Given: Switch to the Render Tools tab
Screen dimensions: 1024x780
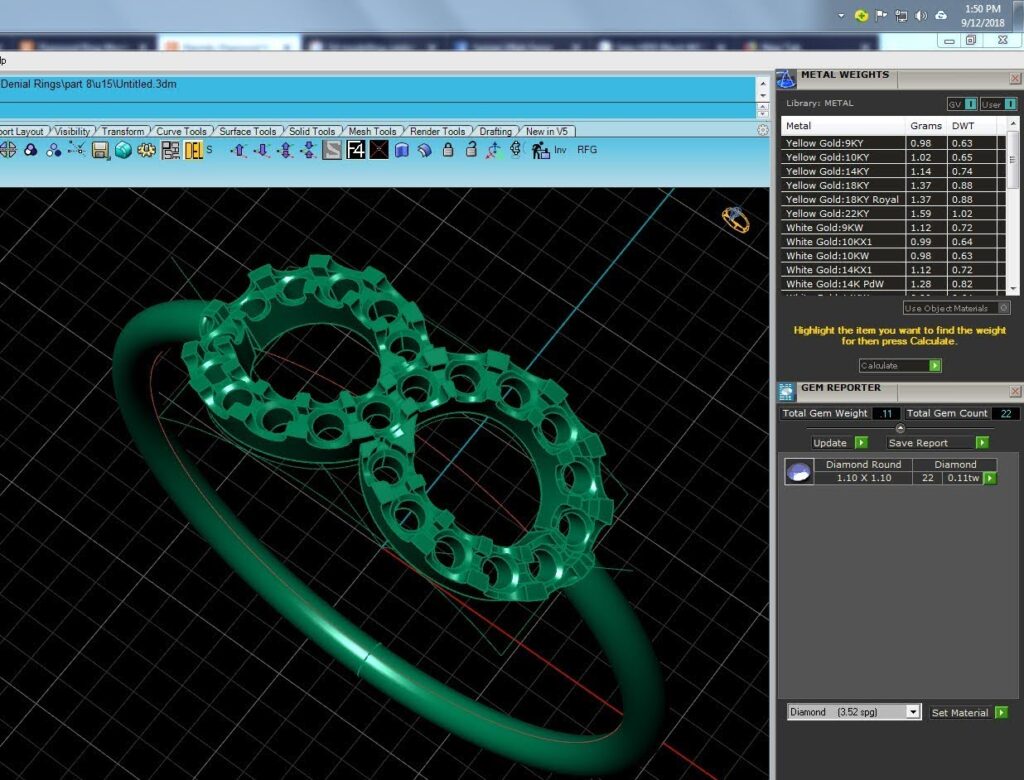Looking at the screenshot, I should (438, 131).
